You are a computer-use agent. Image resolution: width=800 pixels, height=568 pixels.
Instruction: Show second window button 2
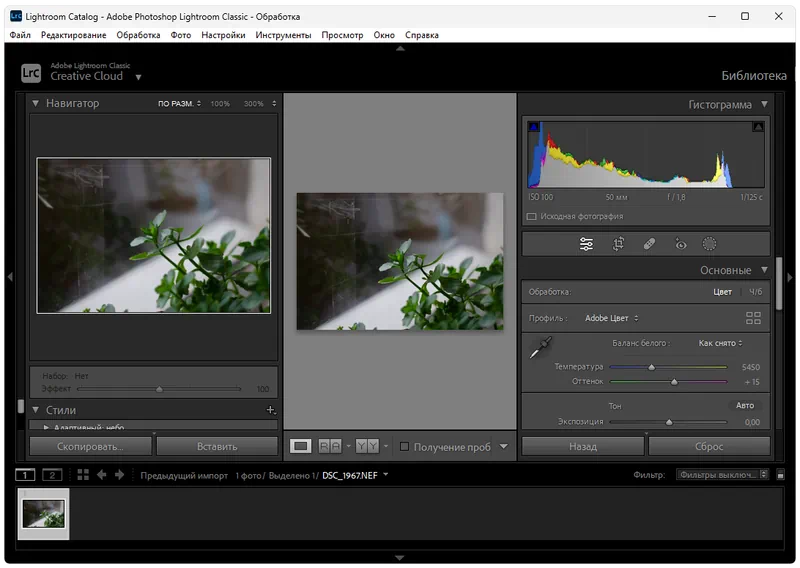pos(52,475)
